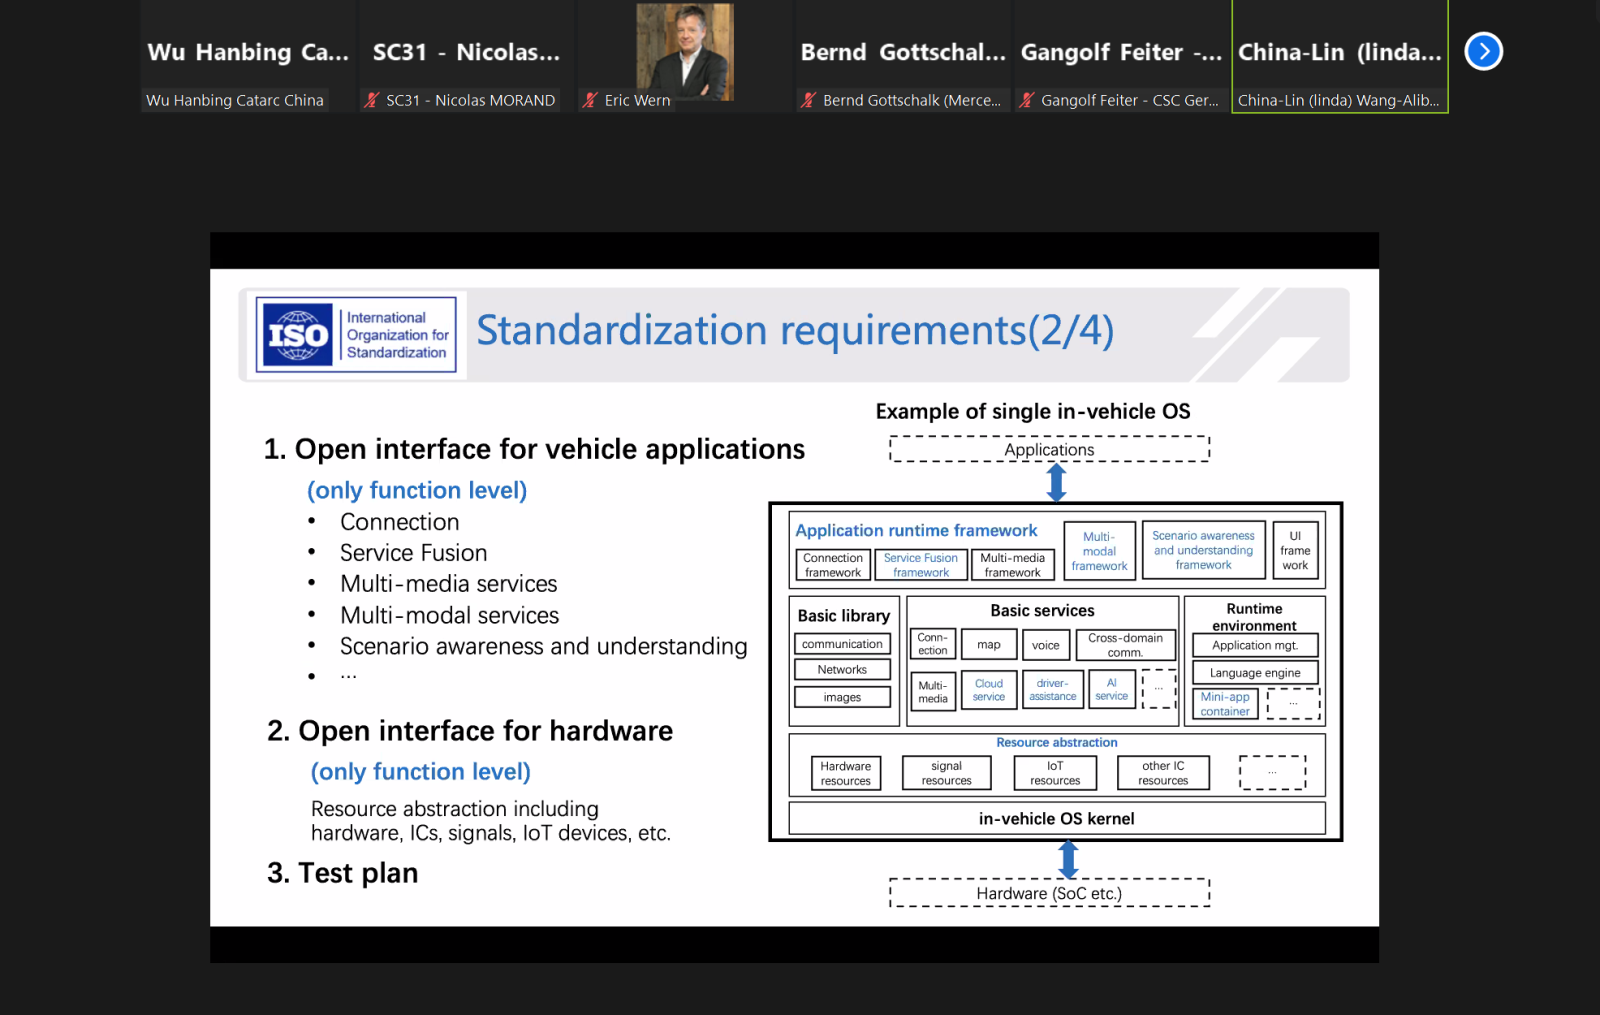Click Eric Wern's muted microphone icon
Screen dimensions: 1600x1015
coord(590,100)
